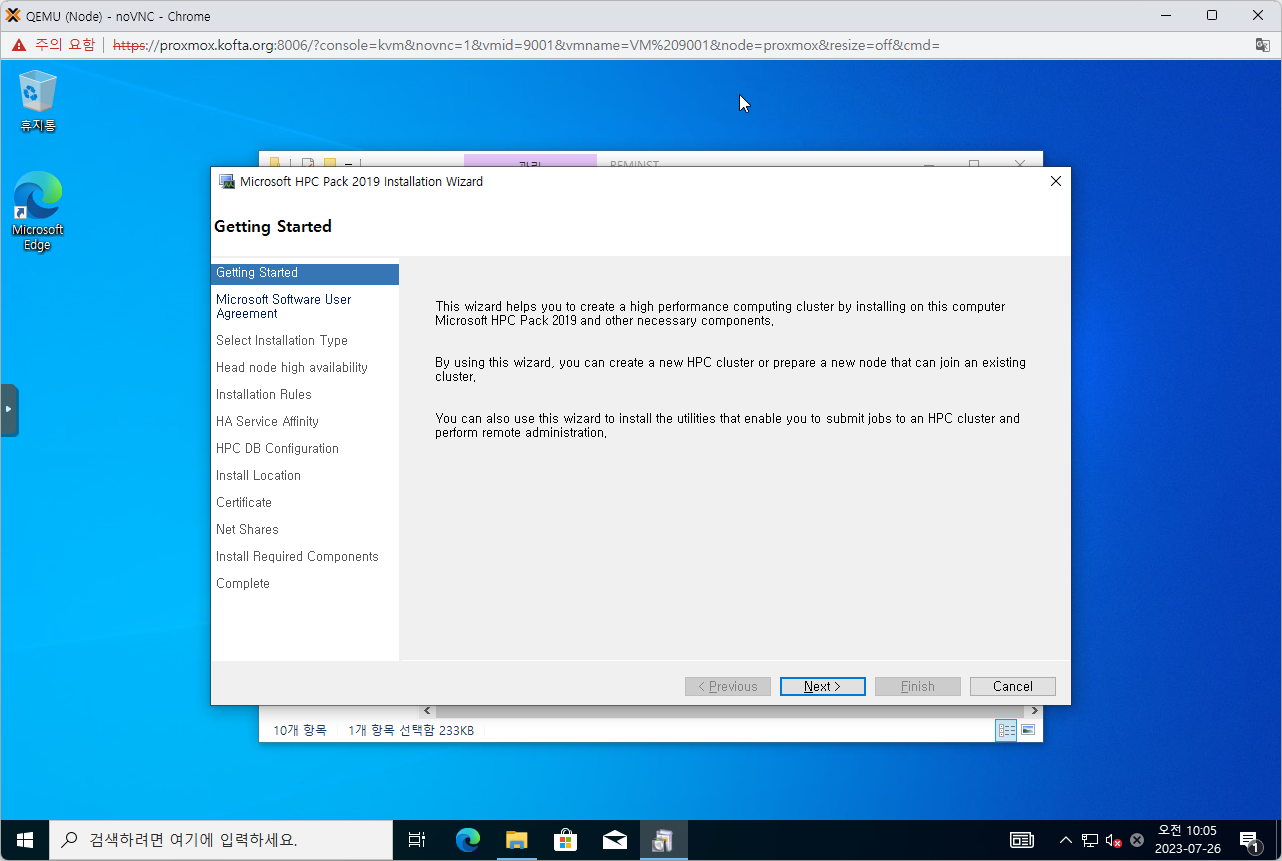Go to Microsoft Software User Agreement step
This screenshot has width=1282, height=861.
[x=284, y=306]
